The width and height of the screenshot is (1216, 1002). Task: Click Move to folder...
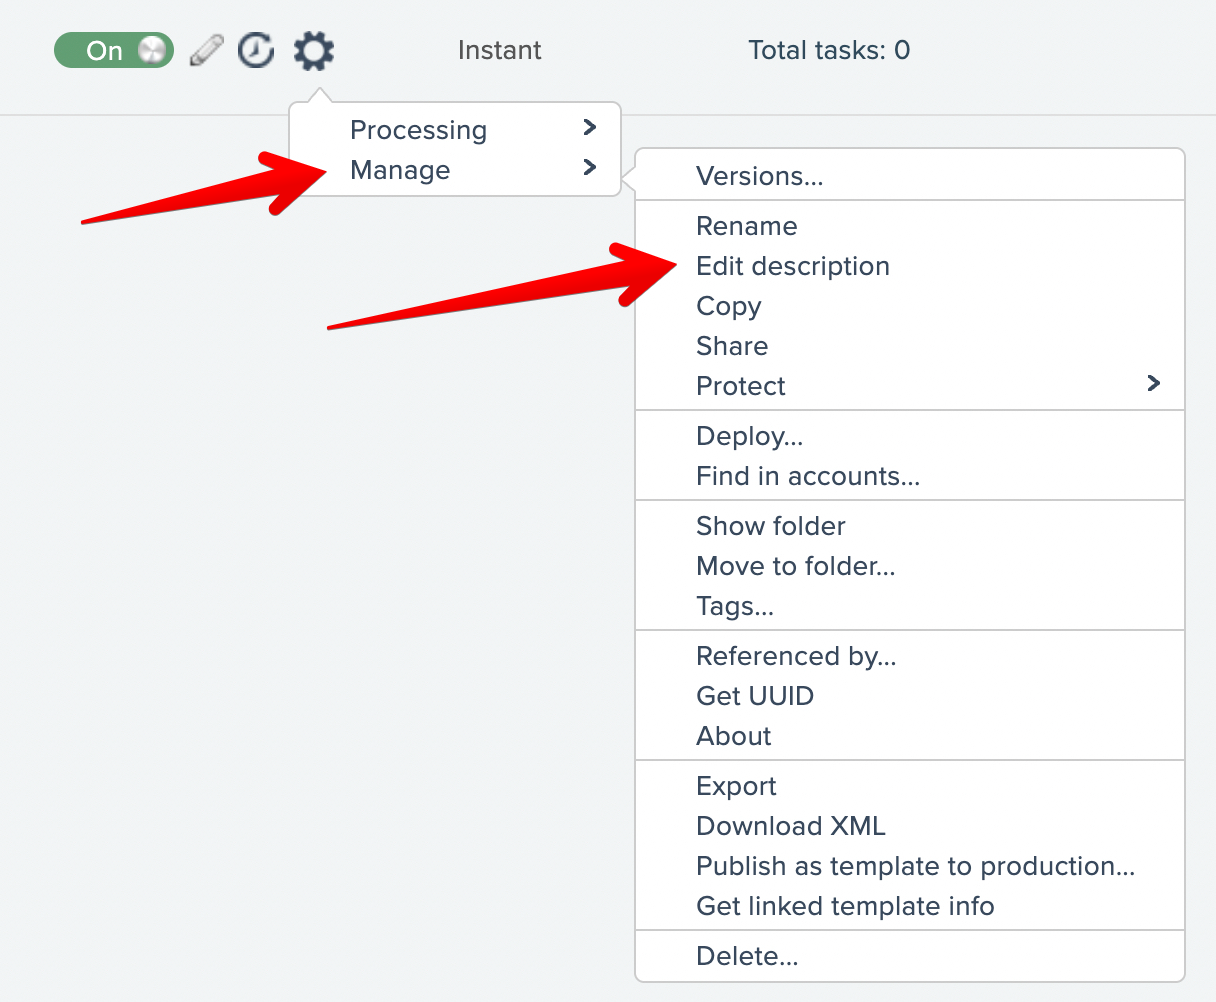click(x=795, y=566)
